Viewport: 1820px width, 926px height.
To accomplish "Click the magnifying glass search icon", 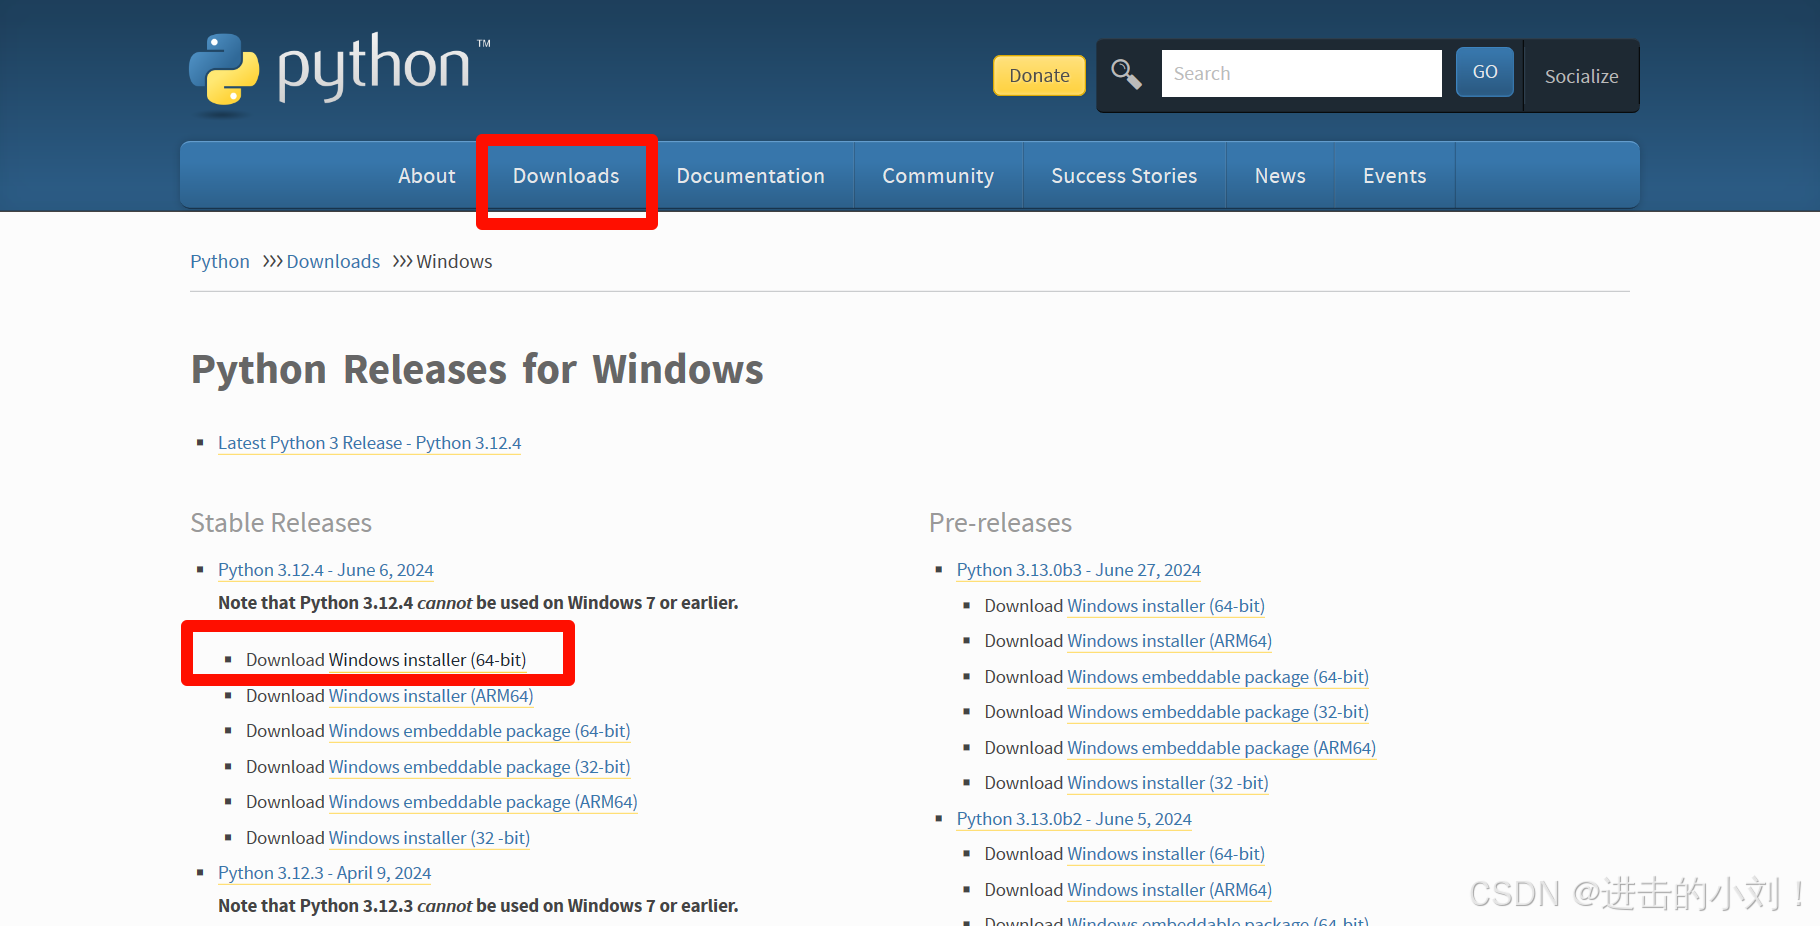I will 1127,74.
